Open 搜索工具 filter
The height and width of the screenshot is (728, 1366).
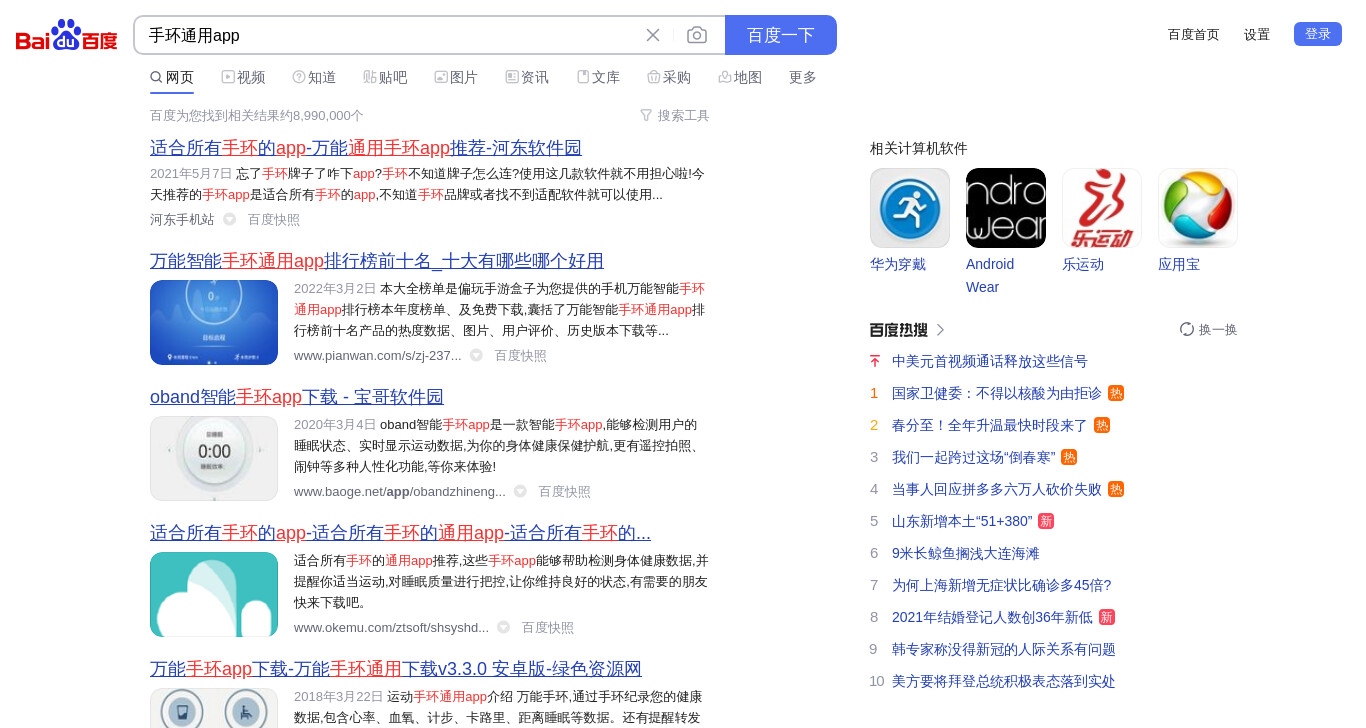point(675,115)
